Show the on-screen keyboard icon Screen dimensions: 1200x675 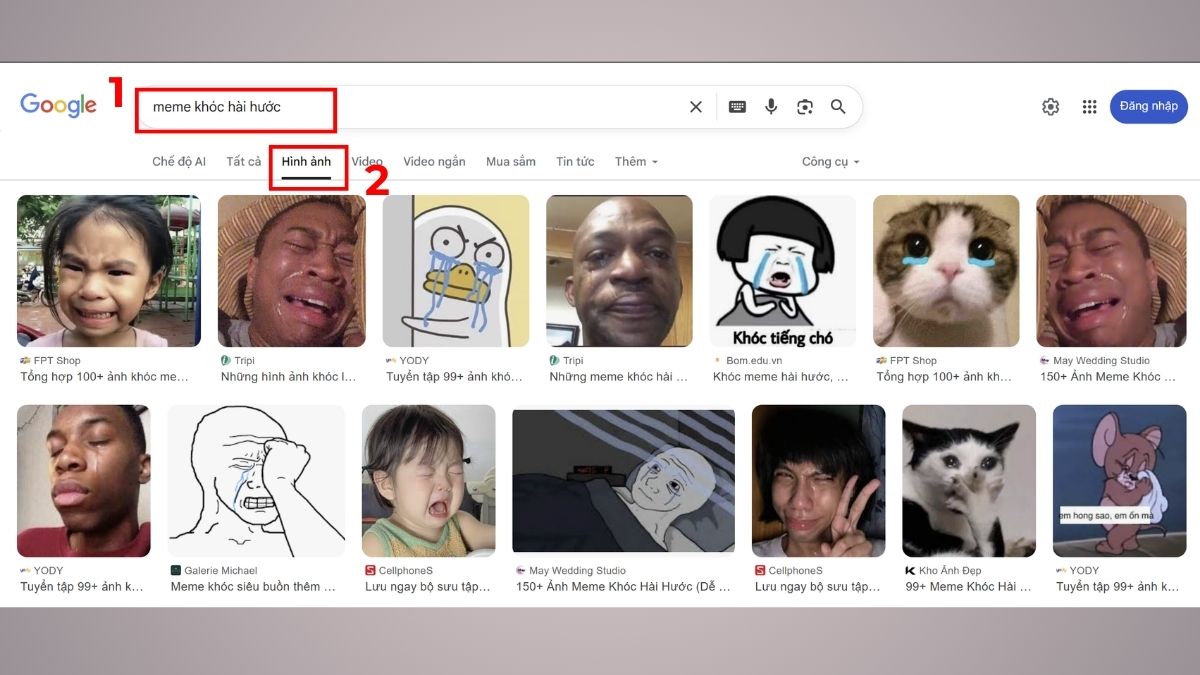[737, 106]
